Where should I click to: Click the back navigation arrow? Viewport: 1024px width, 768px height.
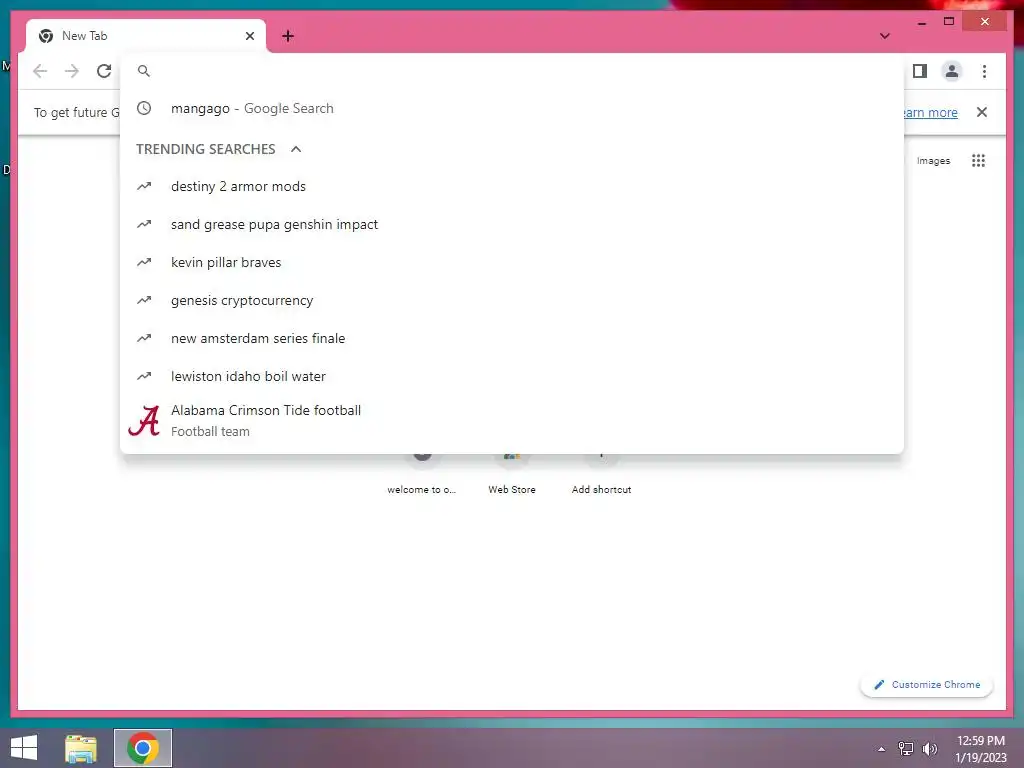tap(40, 71)
